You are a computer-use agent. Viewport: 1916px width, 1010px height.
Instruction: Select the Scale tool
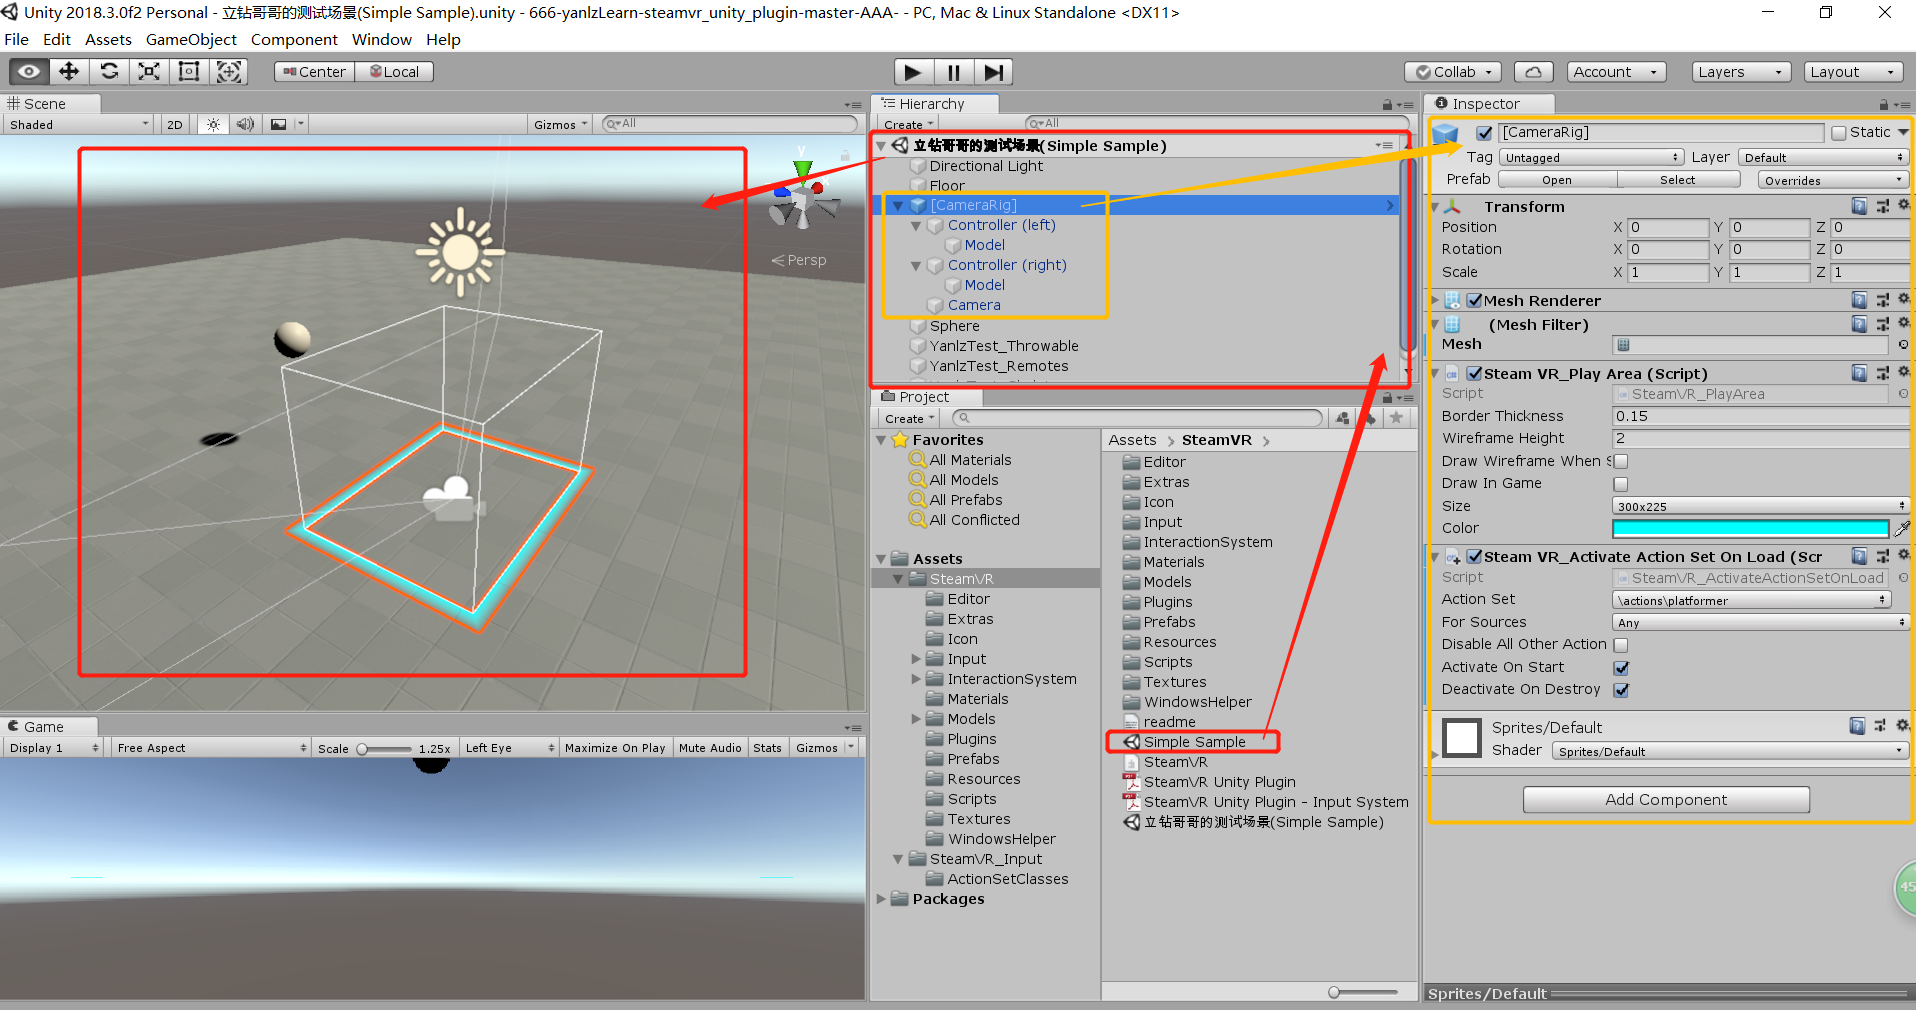tap(148, 71)
